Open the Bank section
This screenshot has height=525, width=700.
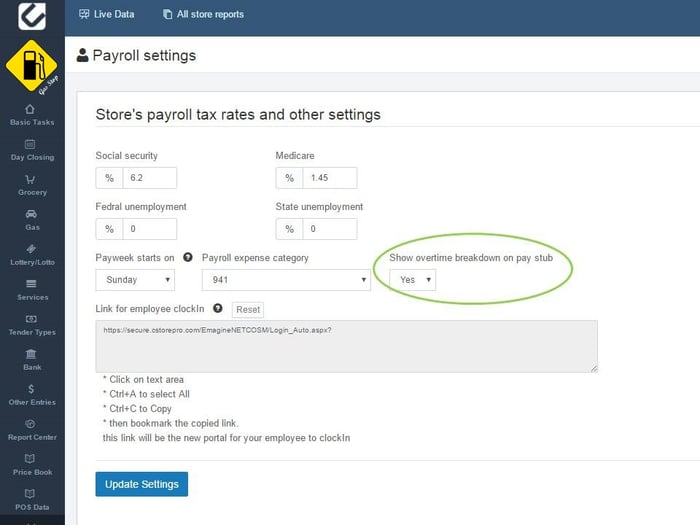31,359
